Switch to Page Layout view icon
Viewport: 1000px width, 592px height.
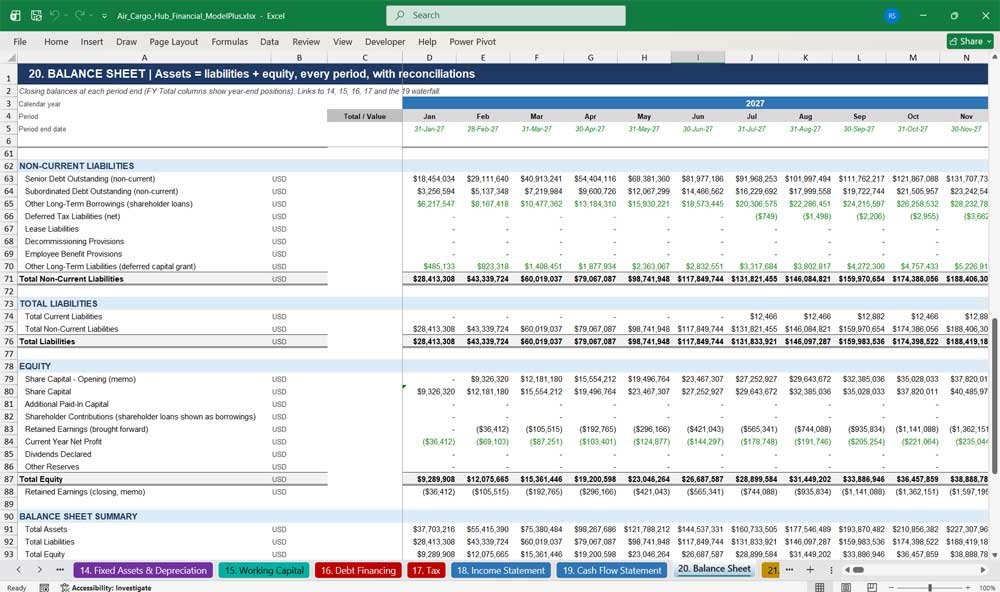coord(845,587)
